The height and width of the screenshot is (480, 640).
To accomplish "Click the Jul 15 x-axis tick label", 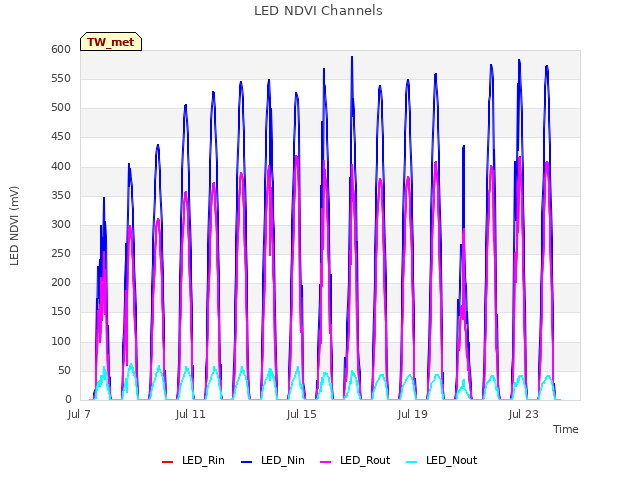I will pyautogui.click(x=302, y=414).
